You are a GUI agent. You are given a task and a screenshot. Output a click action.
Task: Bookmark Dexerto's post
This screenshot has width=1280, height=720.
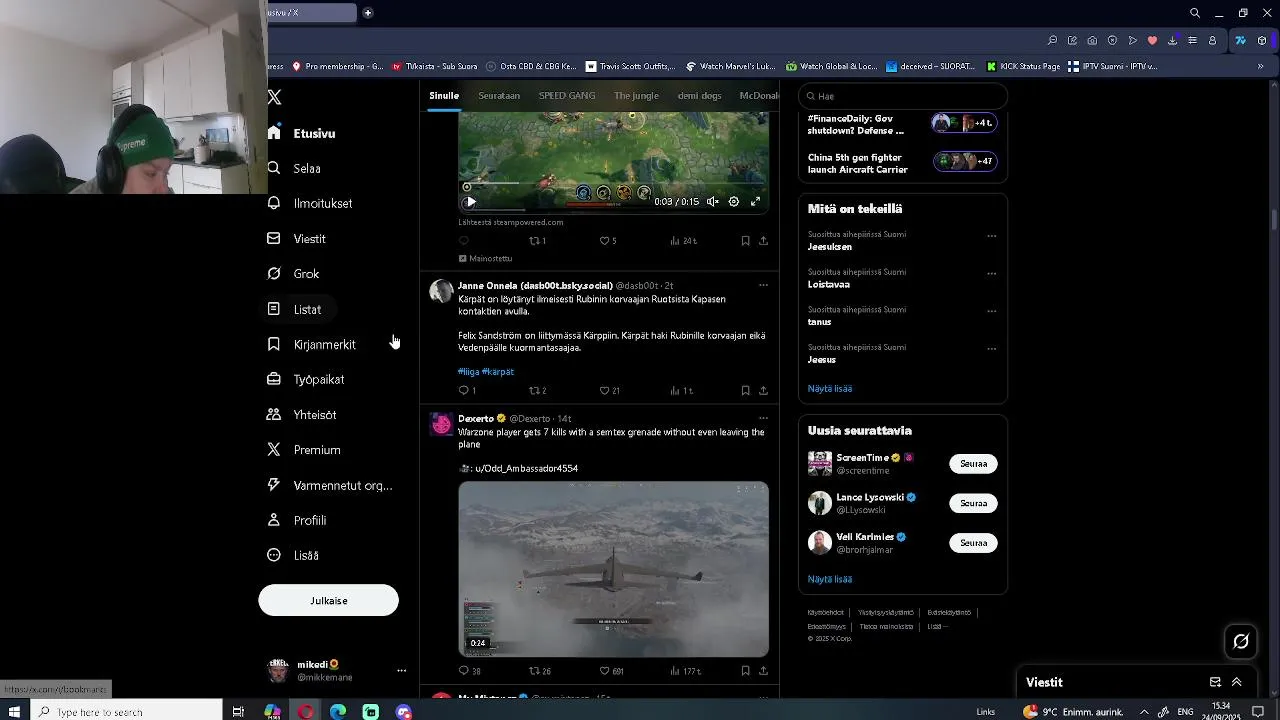pyautogui.click(x=745, y=671)
